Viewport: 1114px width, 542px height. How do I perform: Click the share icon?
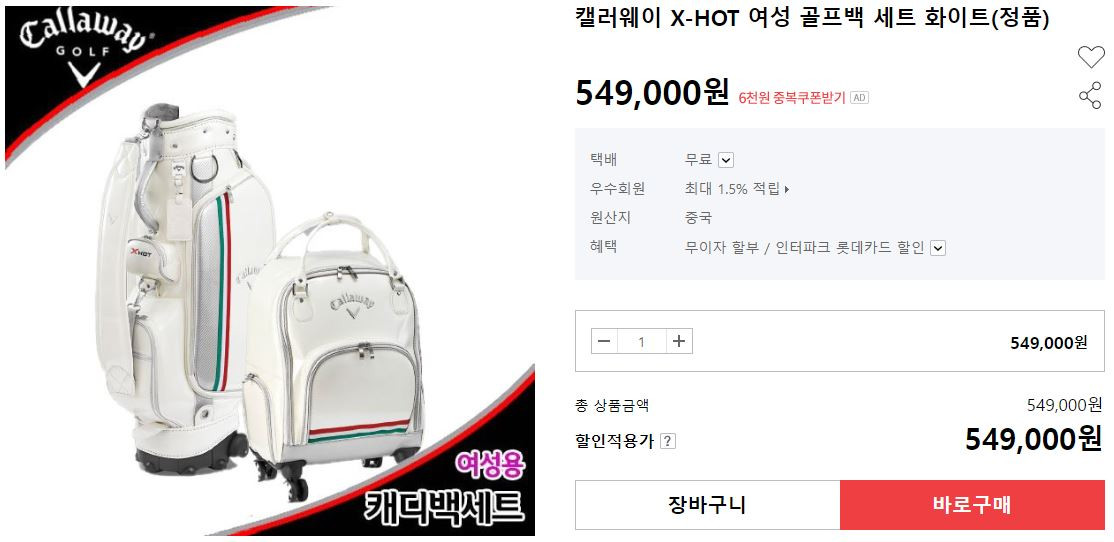coord(1090,95)
